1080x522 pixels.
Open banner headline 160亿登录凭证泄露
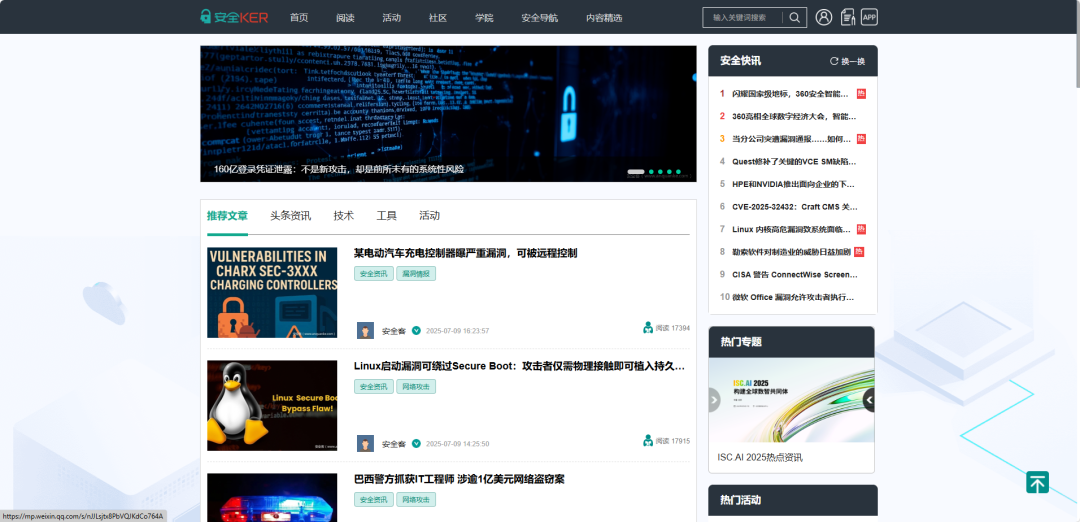[x=338, y=169]
